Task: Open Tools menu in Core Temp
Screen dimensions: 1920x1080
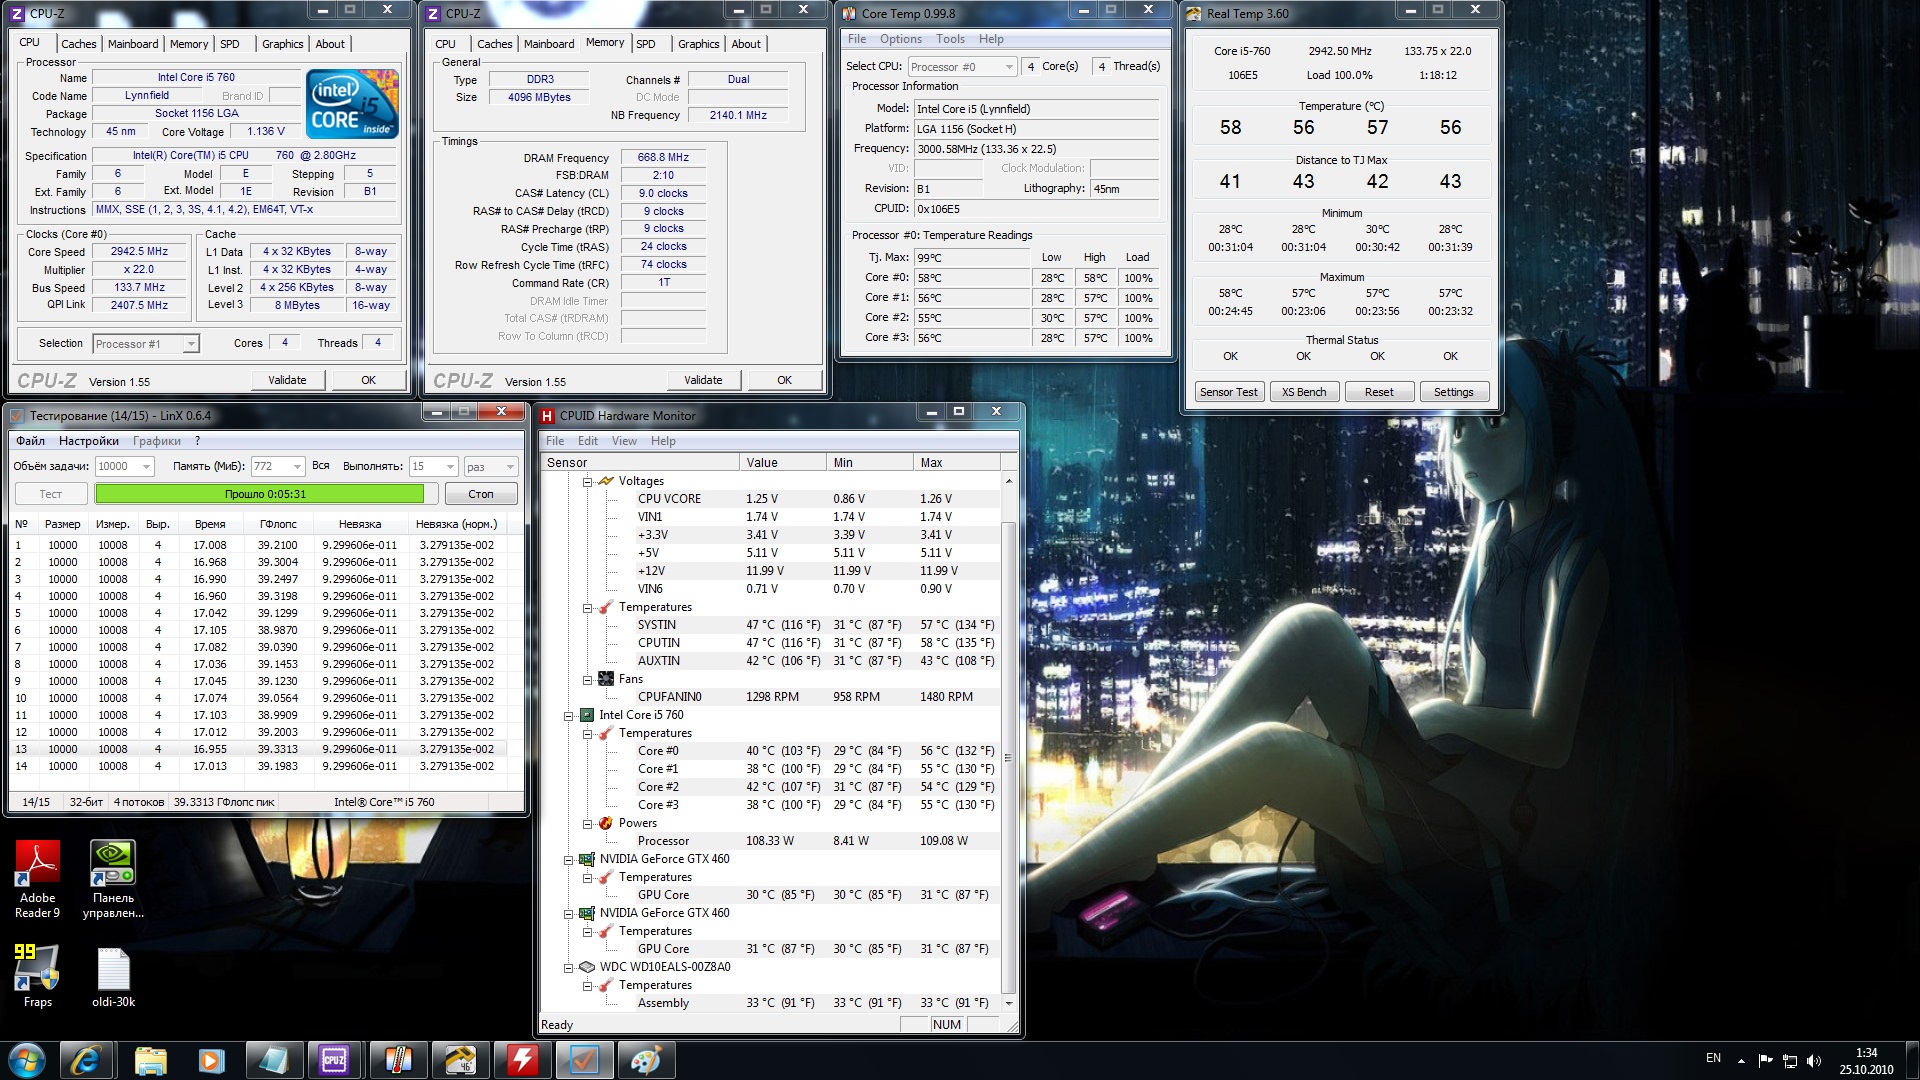Action: coord(950,39)
